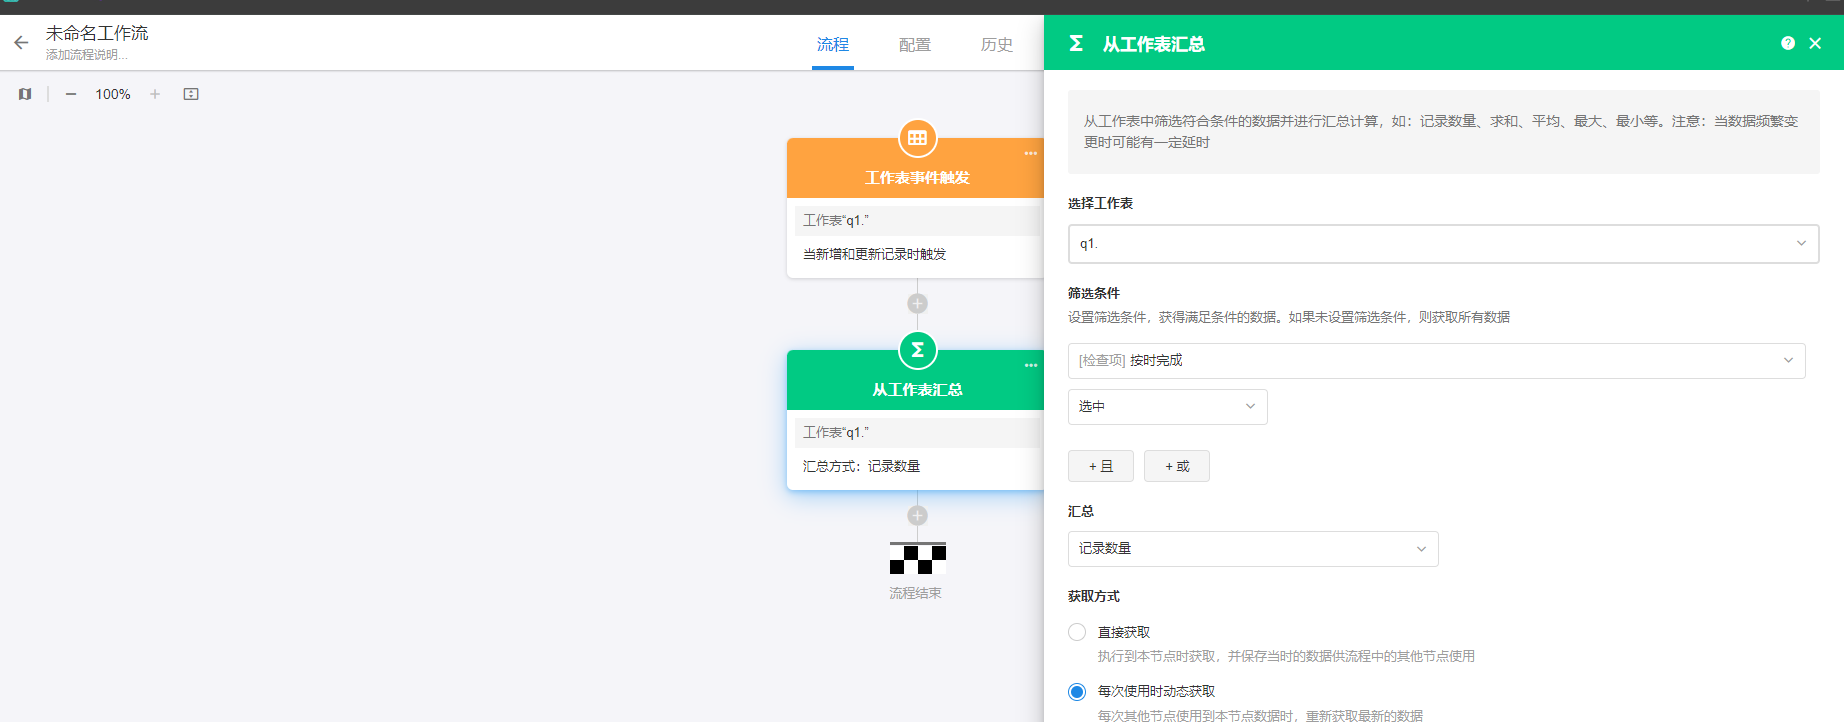The height and width of the screenshot is (722, 1844).
Task: Expand the 记录数量 summary dropdown
Action: pos(1252,549)
